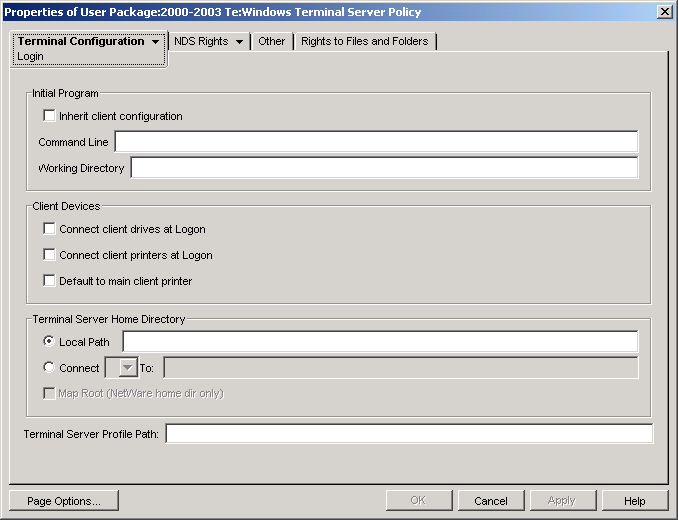The image size is (678, 520).
Task: Click the Terminal Server Profile Path label
Action: [91, 434]
